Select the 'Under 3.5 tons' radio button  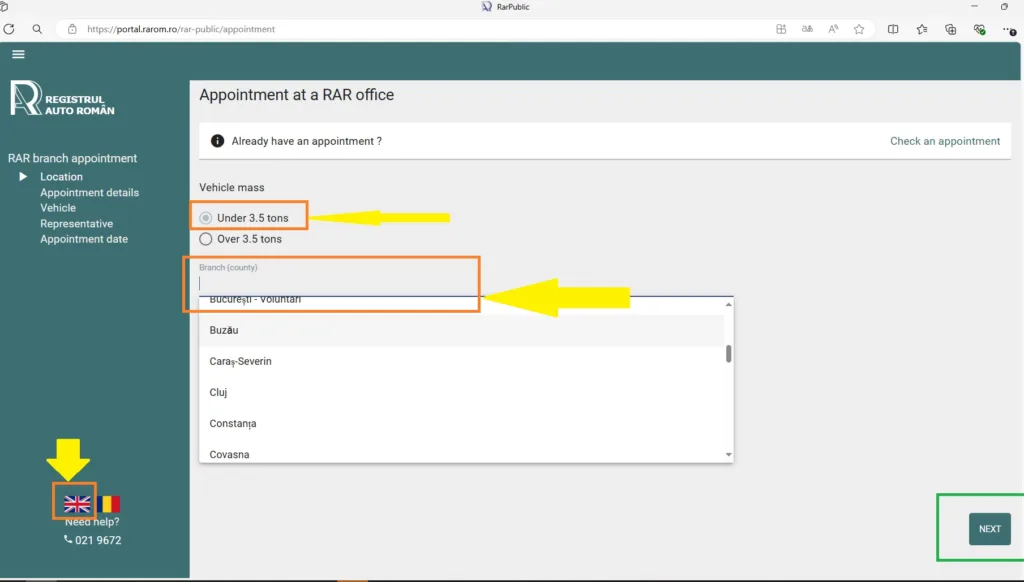[206, 218]
